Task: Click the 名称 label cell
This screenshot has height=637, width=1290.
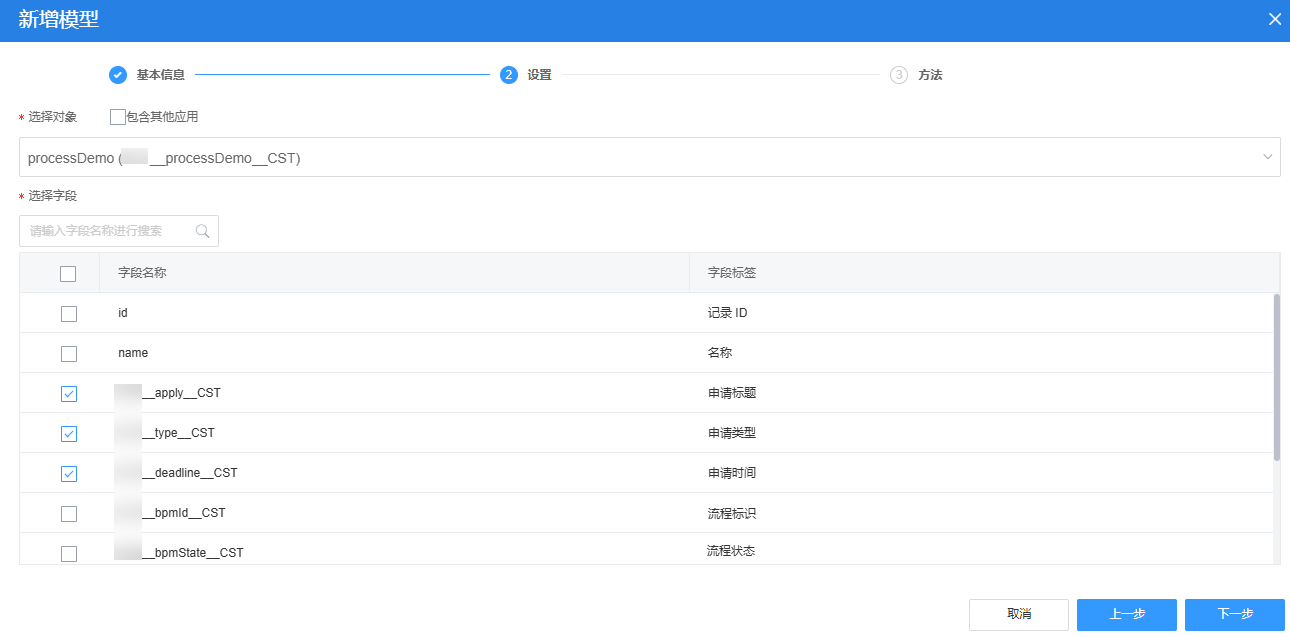Action: pyautogui.click(x=720, y=353)
